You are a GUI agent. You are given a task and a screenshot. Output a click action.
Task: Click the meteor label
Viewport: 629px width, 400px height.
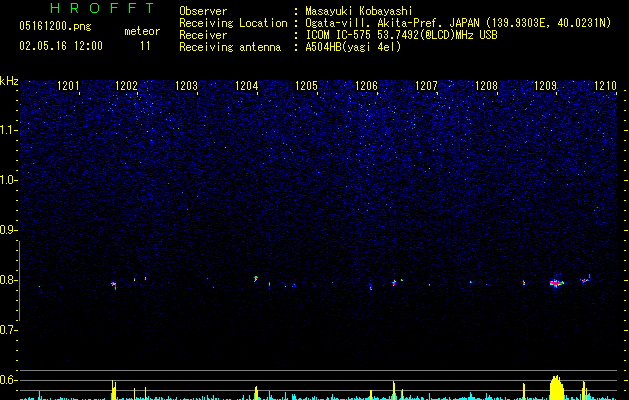[142, 31]
